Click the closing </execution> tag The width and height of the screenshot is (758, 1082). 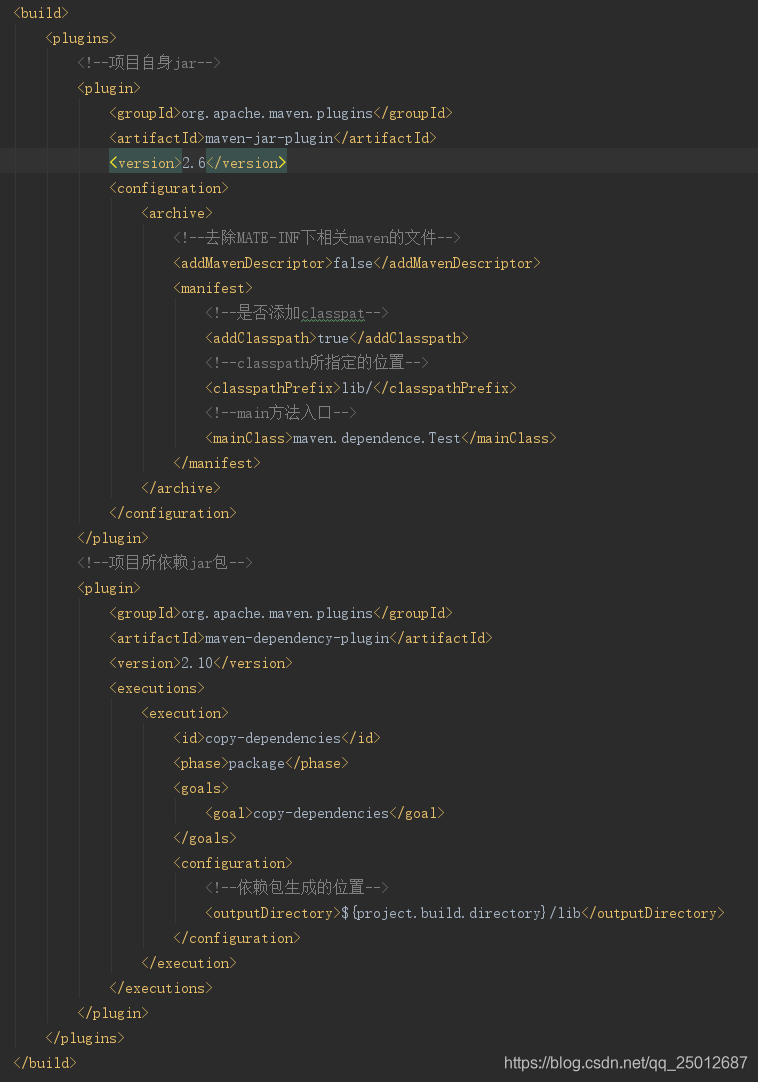tap(189, 963)
